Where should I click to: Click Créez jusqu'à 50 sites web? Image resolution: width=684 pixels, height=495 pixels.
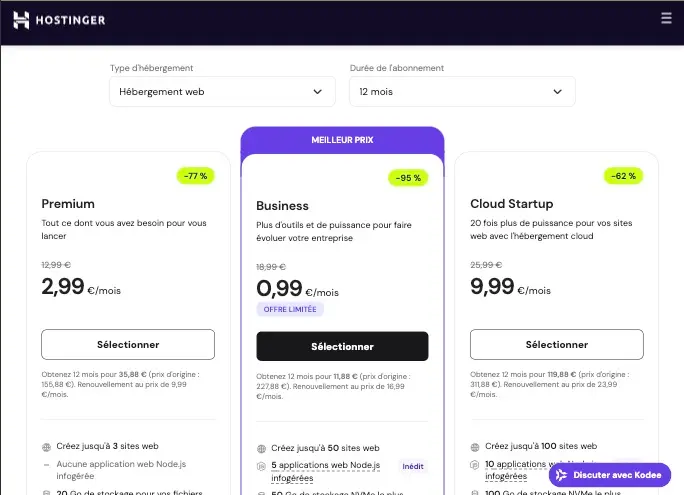click(325, 448)
